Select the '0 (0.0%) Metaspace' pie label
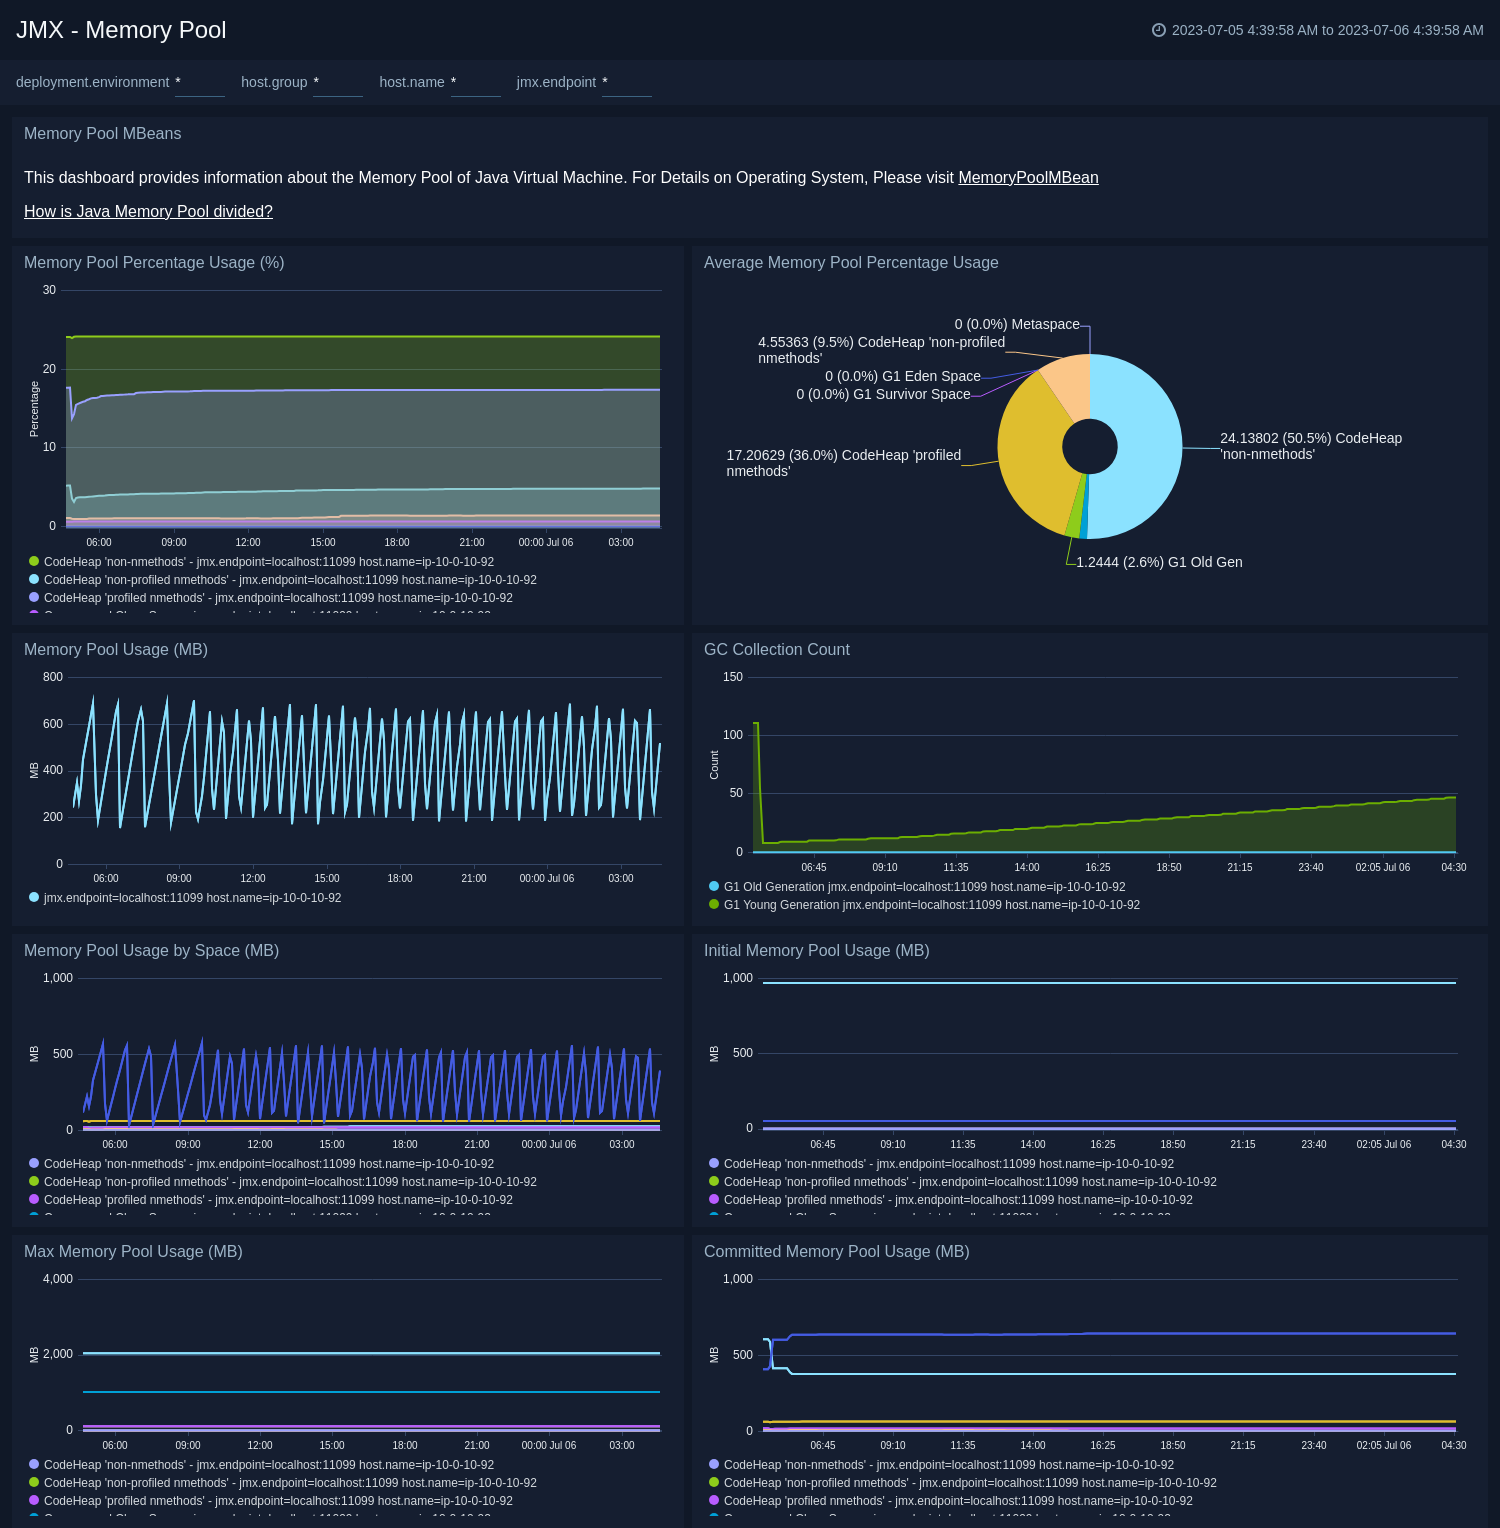Image resolution: width=1500 pixels, height=1528 pixels. (1017, 324)
